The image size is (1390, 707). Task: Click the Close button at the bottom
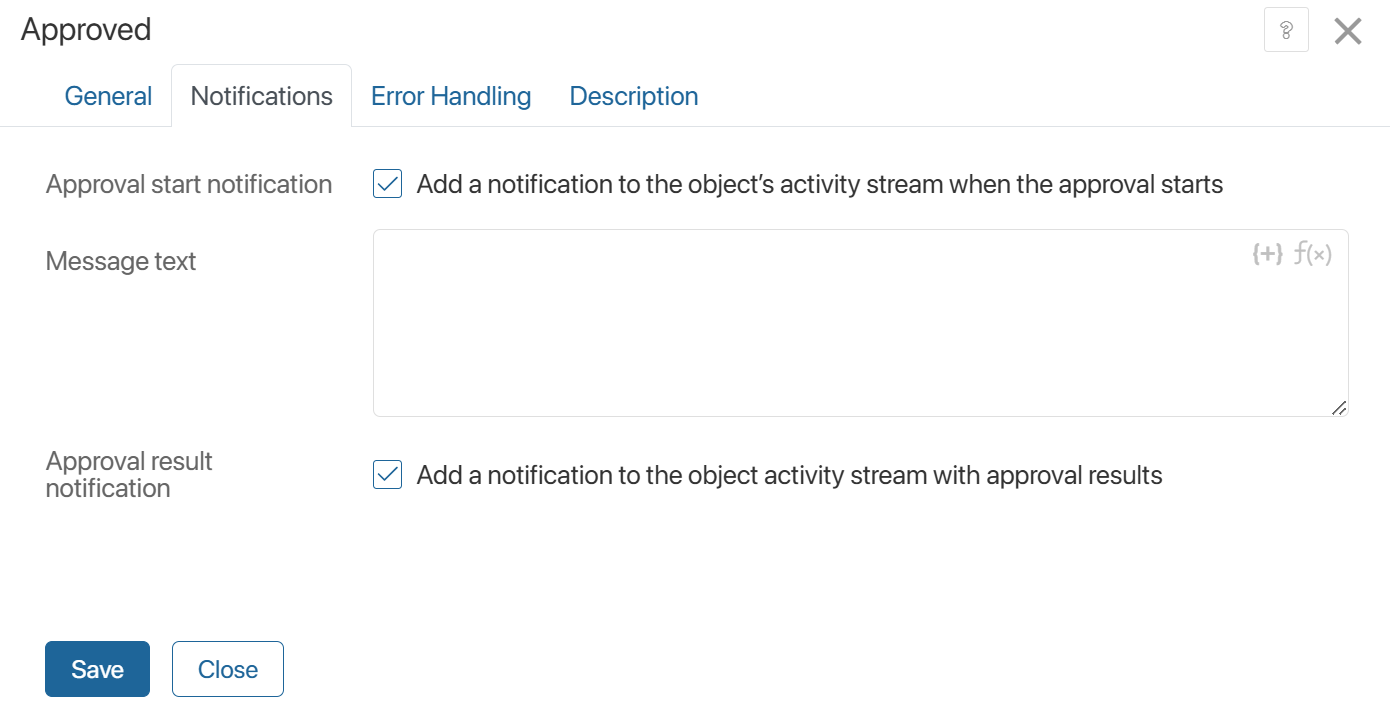227,669
